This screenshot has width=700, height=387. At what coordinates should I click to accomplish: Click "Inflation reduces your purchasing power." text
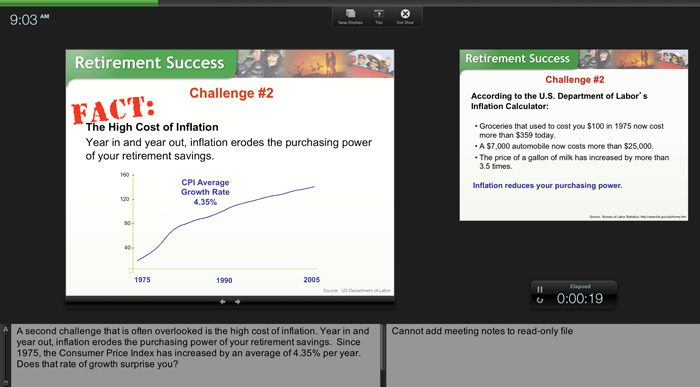pos(547,185)
